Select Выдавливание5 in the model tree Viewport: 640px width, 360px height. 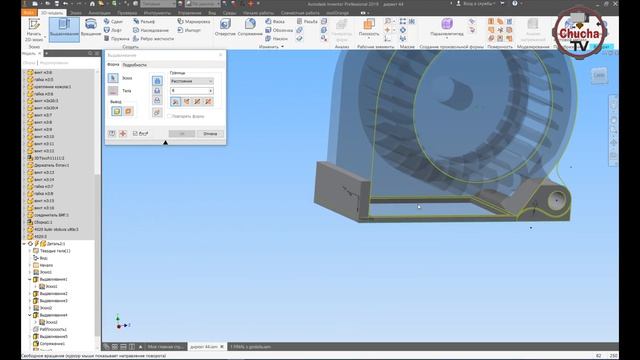click(50, 337)
